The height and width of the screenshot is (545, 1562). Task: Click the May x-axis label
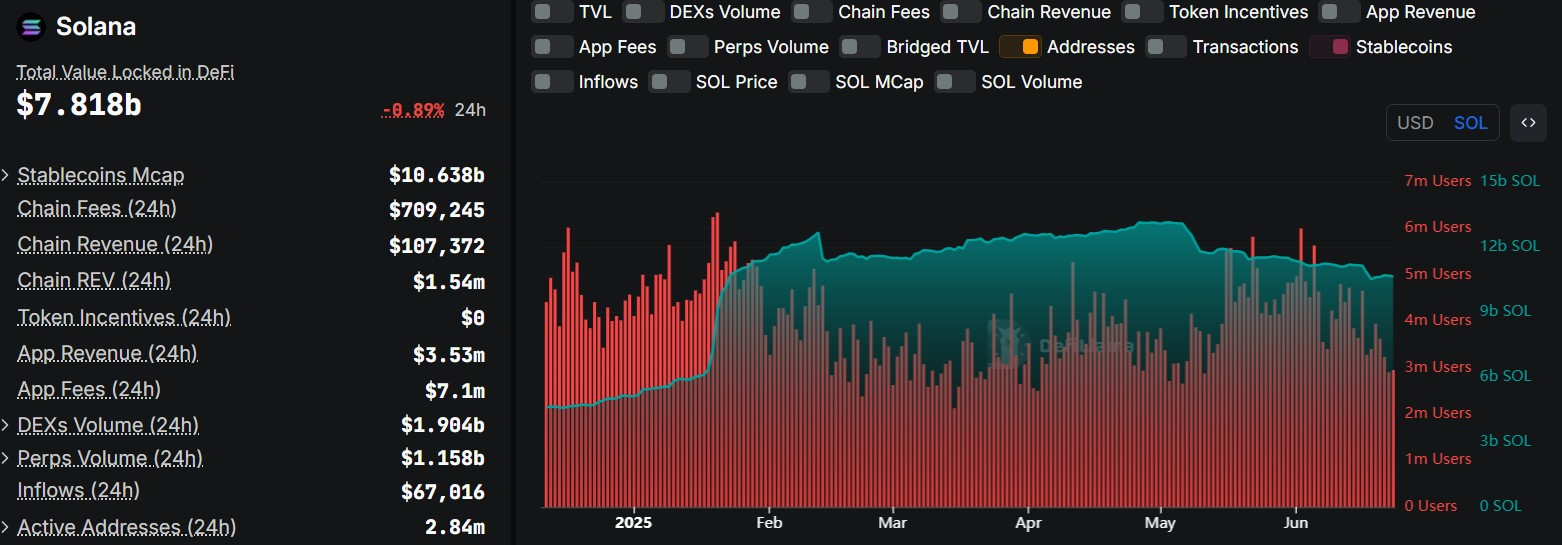pos(1160,523)
